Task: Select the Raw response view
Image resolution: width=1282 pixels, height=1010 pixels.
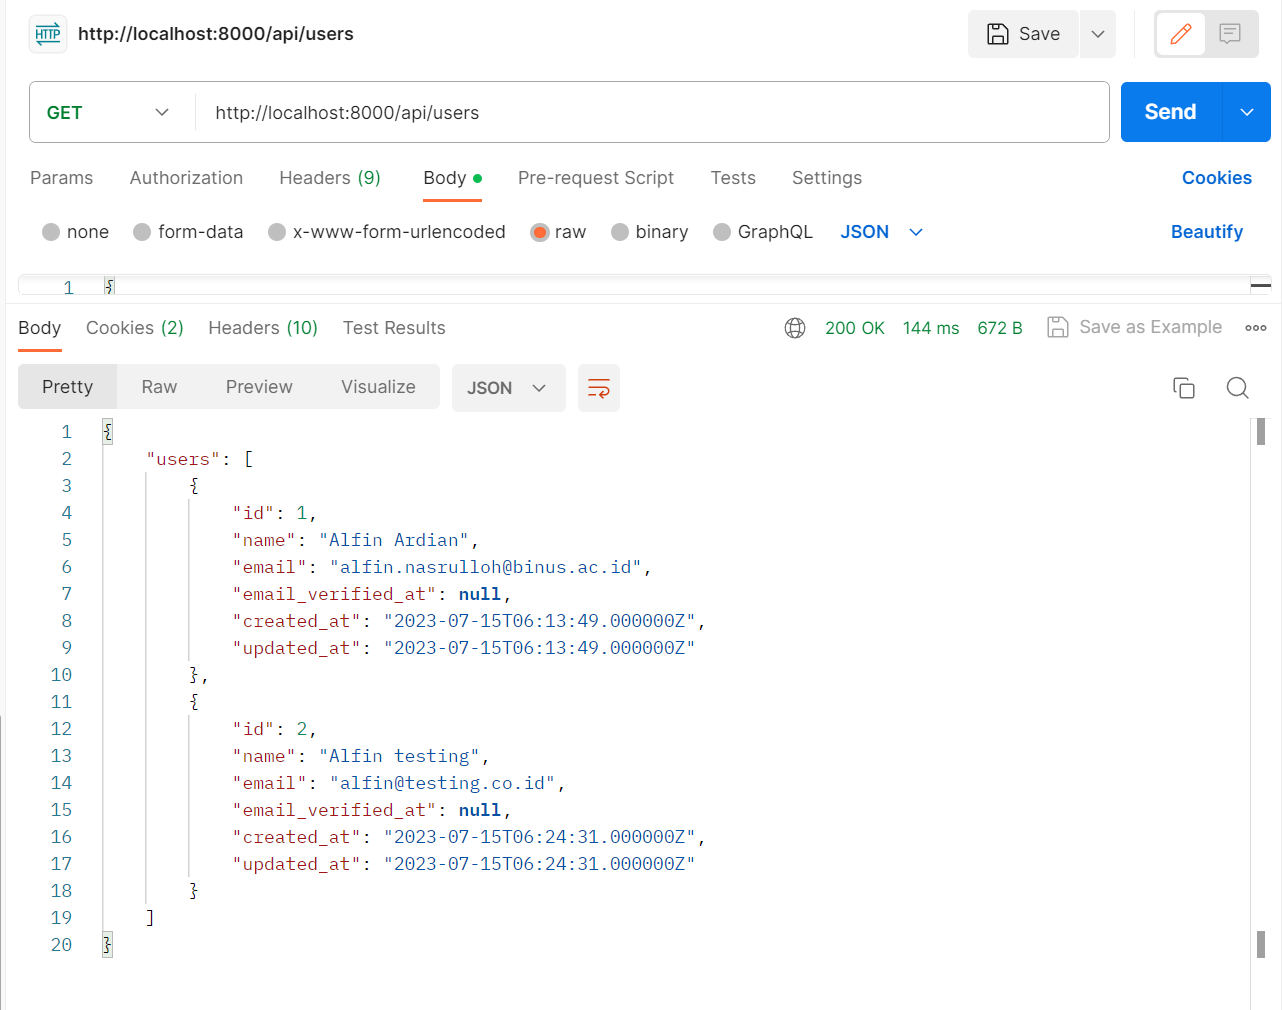Action: point(159,387)
